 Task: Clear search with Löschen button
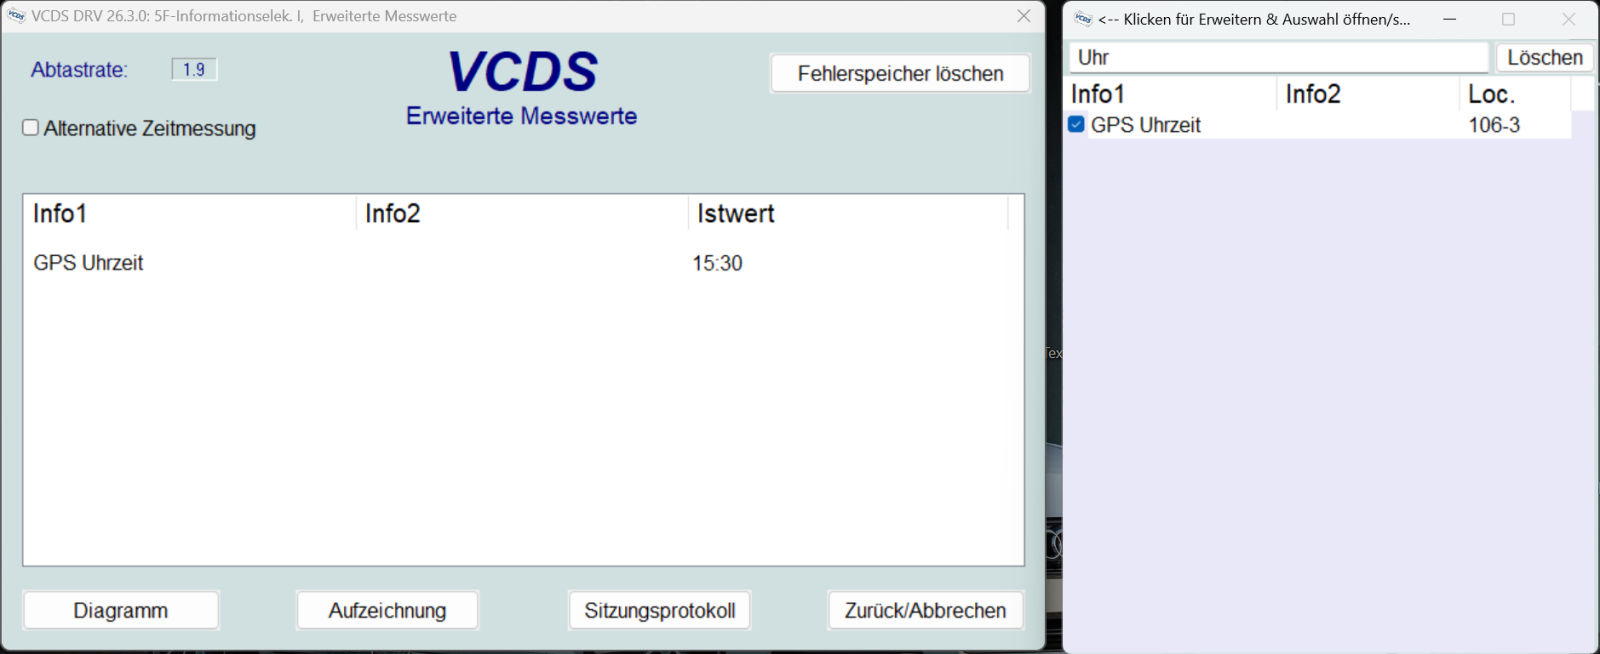(1545, 57)
